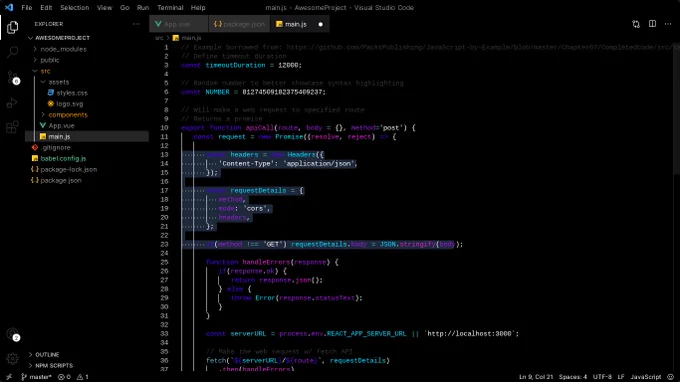Image resolution: width=680 pixels, height=382 pixels.
Task: Expand the NPM SCRIPTS section
Action: pyautogui.click(x=54, y=366)
